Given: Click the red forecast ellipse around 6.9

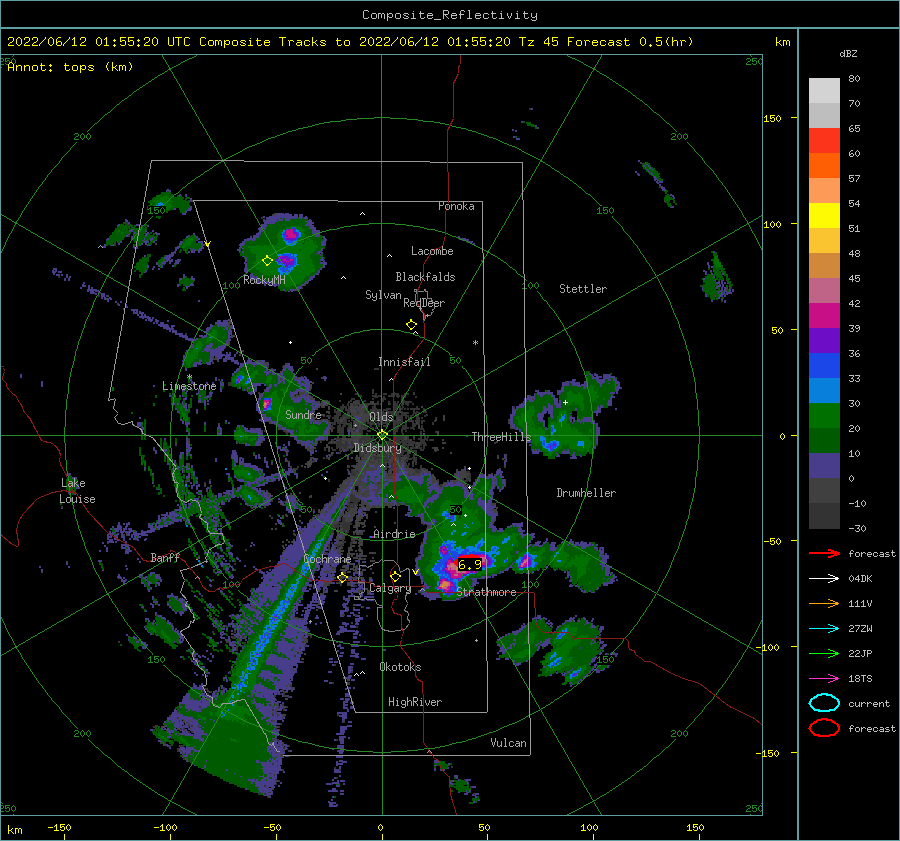Looking at the screenshot, I should (470, 564).
